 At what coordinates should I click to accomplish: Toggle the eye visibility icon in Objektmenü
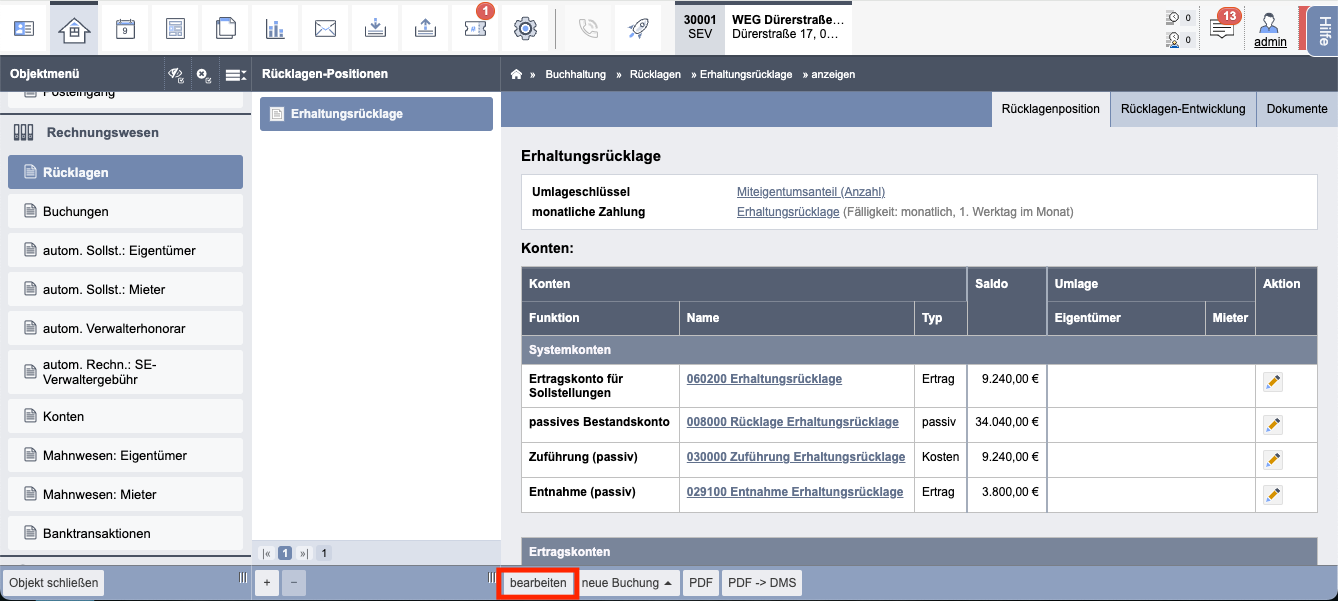(176, 74)
